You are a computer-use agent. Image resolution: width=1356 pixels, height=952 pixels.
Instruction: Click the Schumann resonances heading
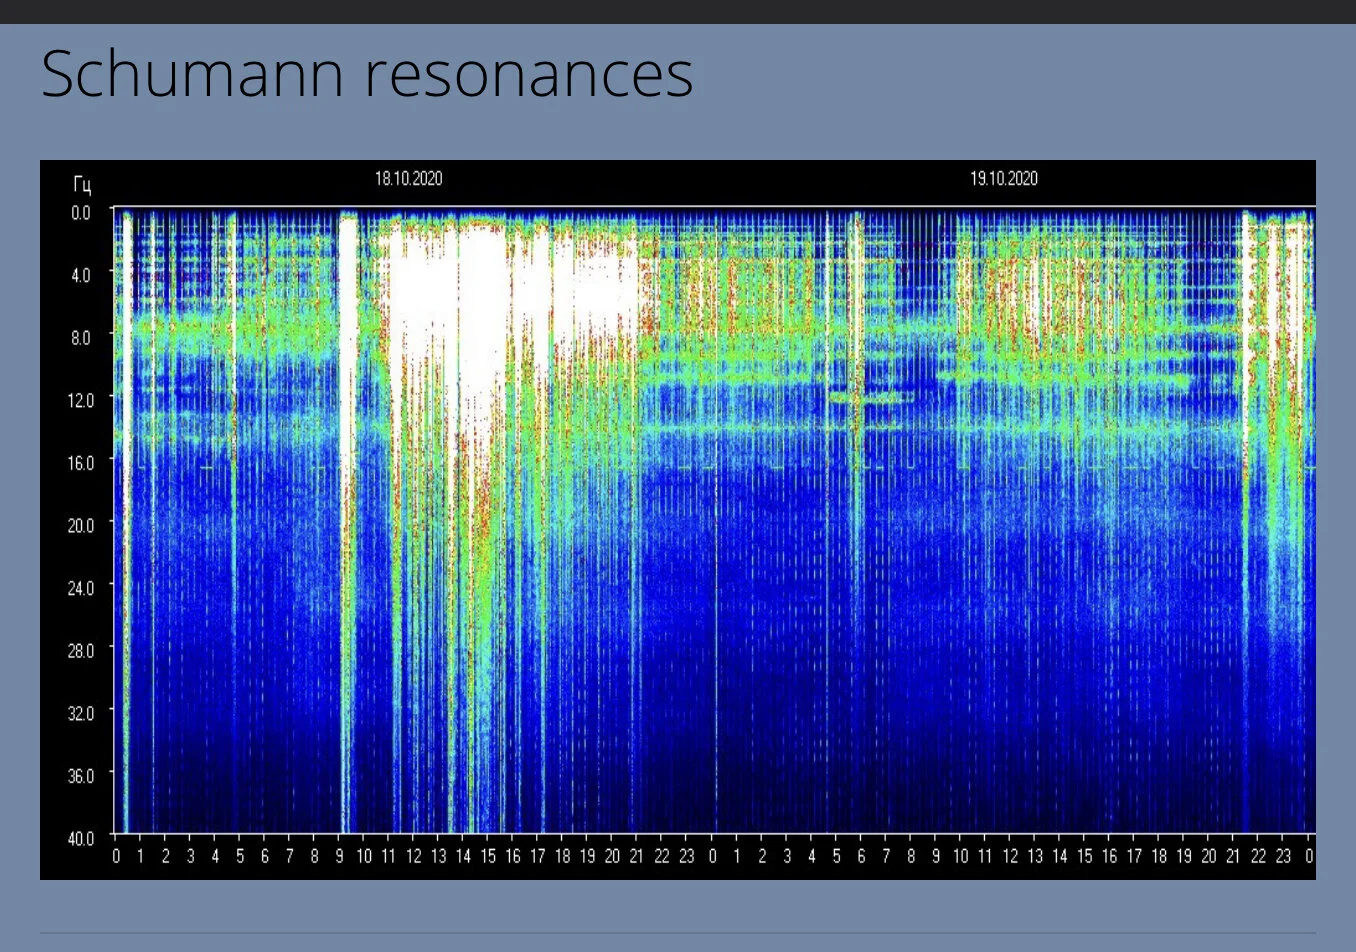tap(367, 74)
